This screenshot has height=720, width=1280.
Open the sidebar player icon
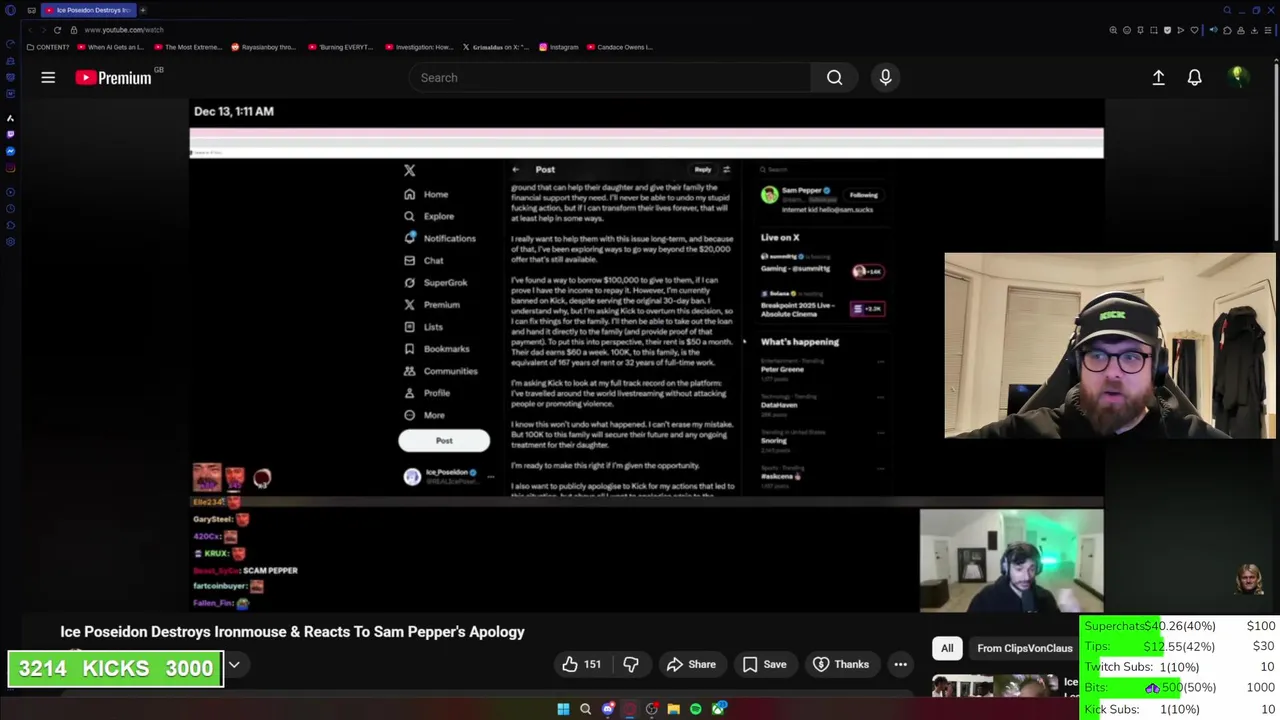(x=10, y=192)
